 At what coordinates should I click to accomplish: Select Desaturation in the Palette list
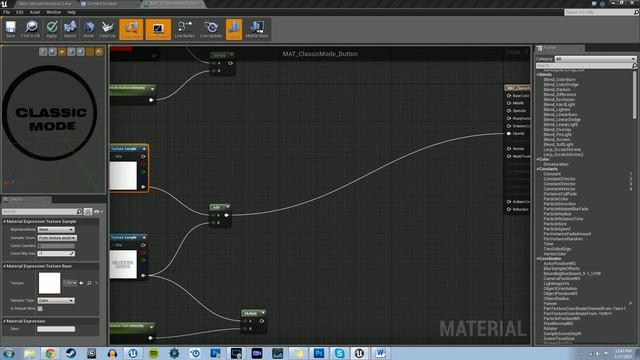tap(556, 164)
